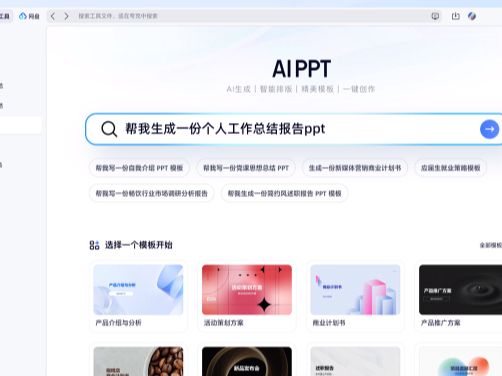The height and width of the screenshot is (376, 502).
Task: Choose the 应届生就业策略模板 suggestion chip
Action: click(450, 168)
